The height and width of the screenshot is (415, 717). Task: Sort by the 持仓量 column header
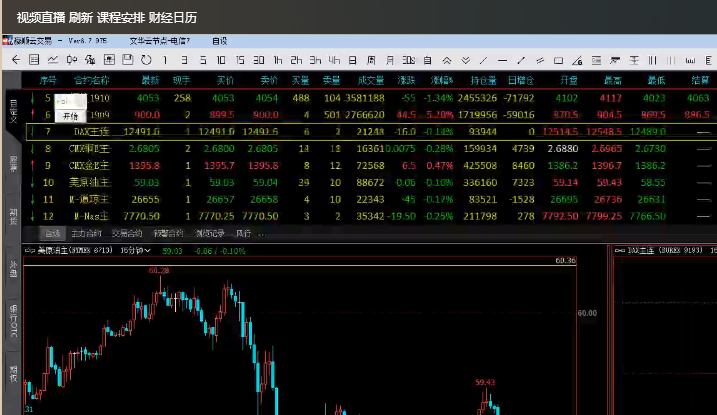coord(483,80)
